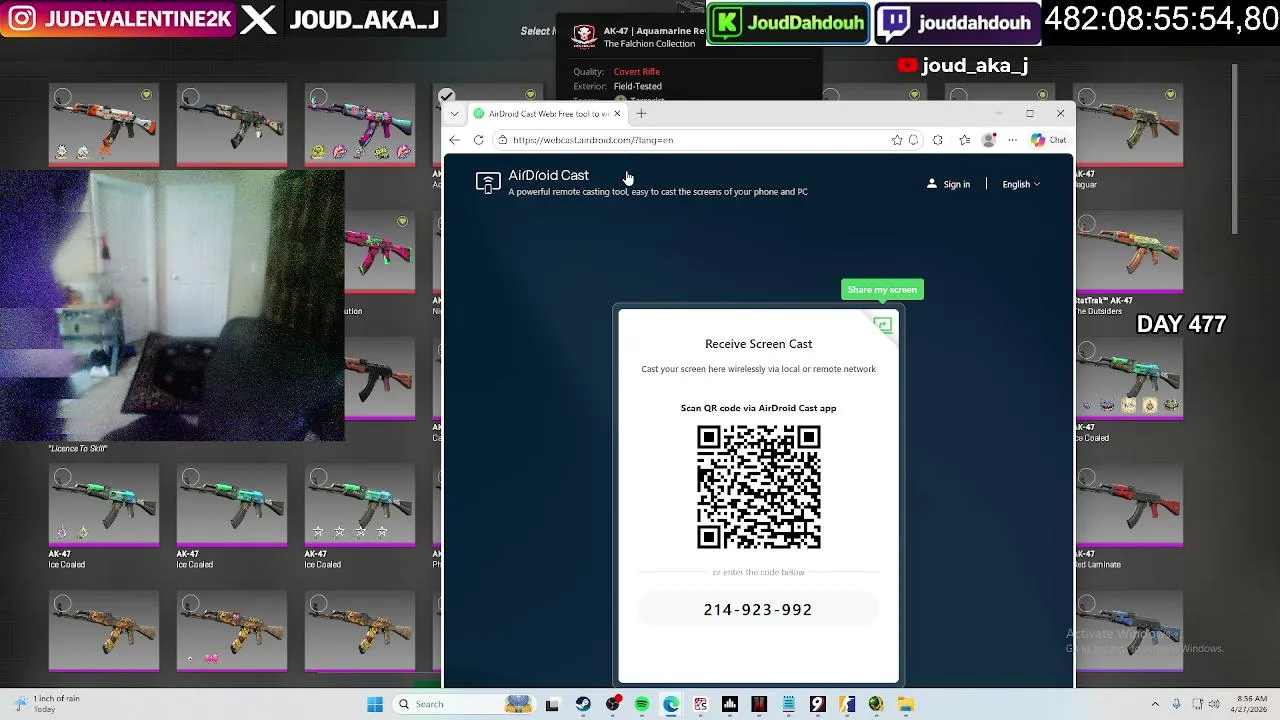Switch to AirDroid Cast Web tab
The width and height of the screenshot is (1280, 720).
pos(547,114)
